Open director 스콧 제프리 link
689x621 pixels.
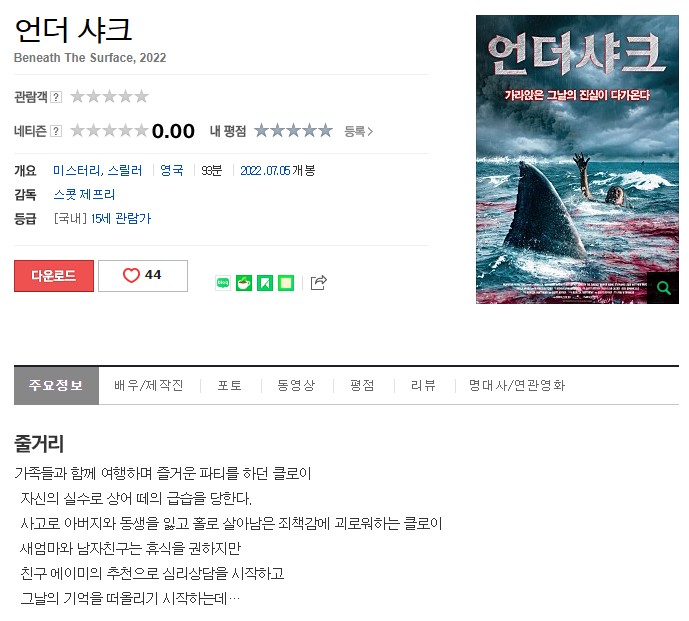point(84,194)
